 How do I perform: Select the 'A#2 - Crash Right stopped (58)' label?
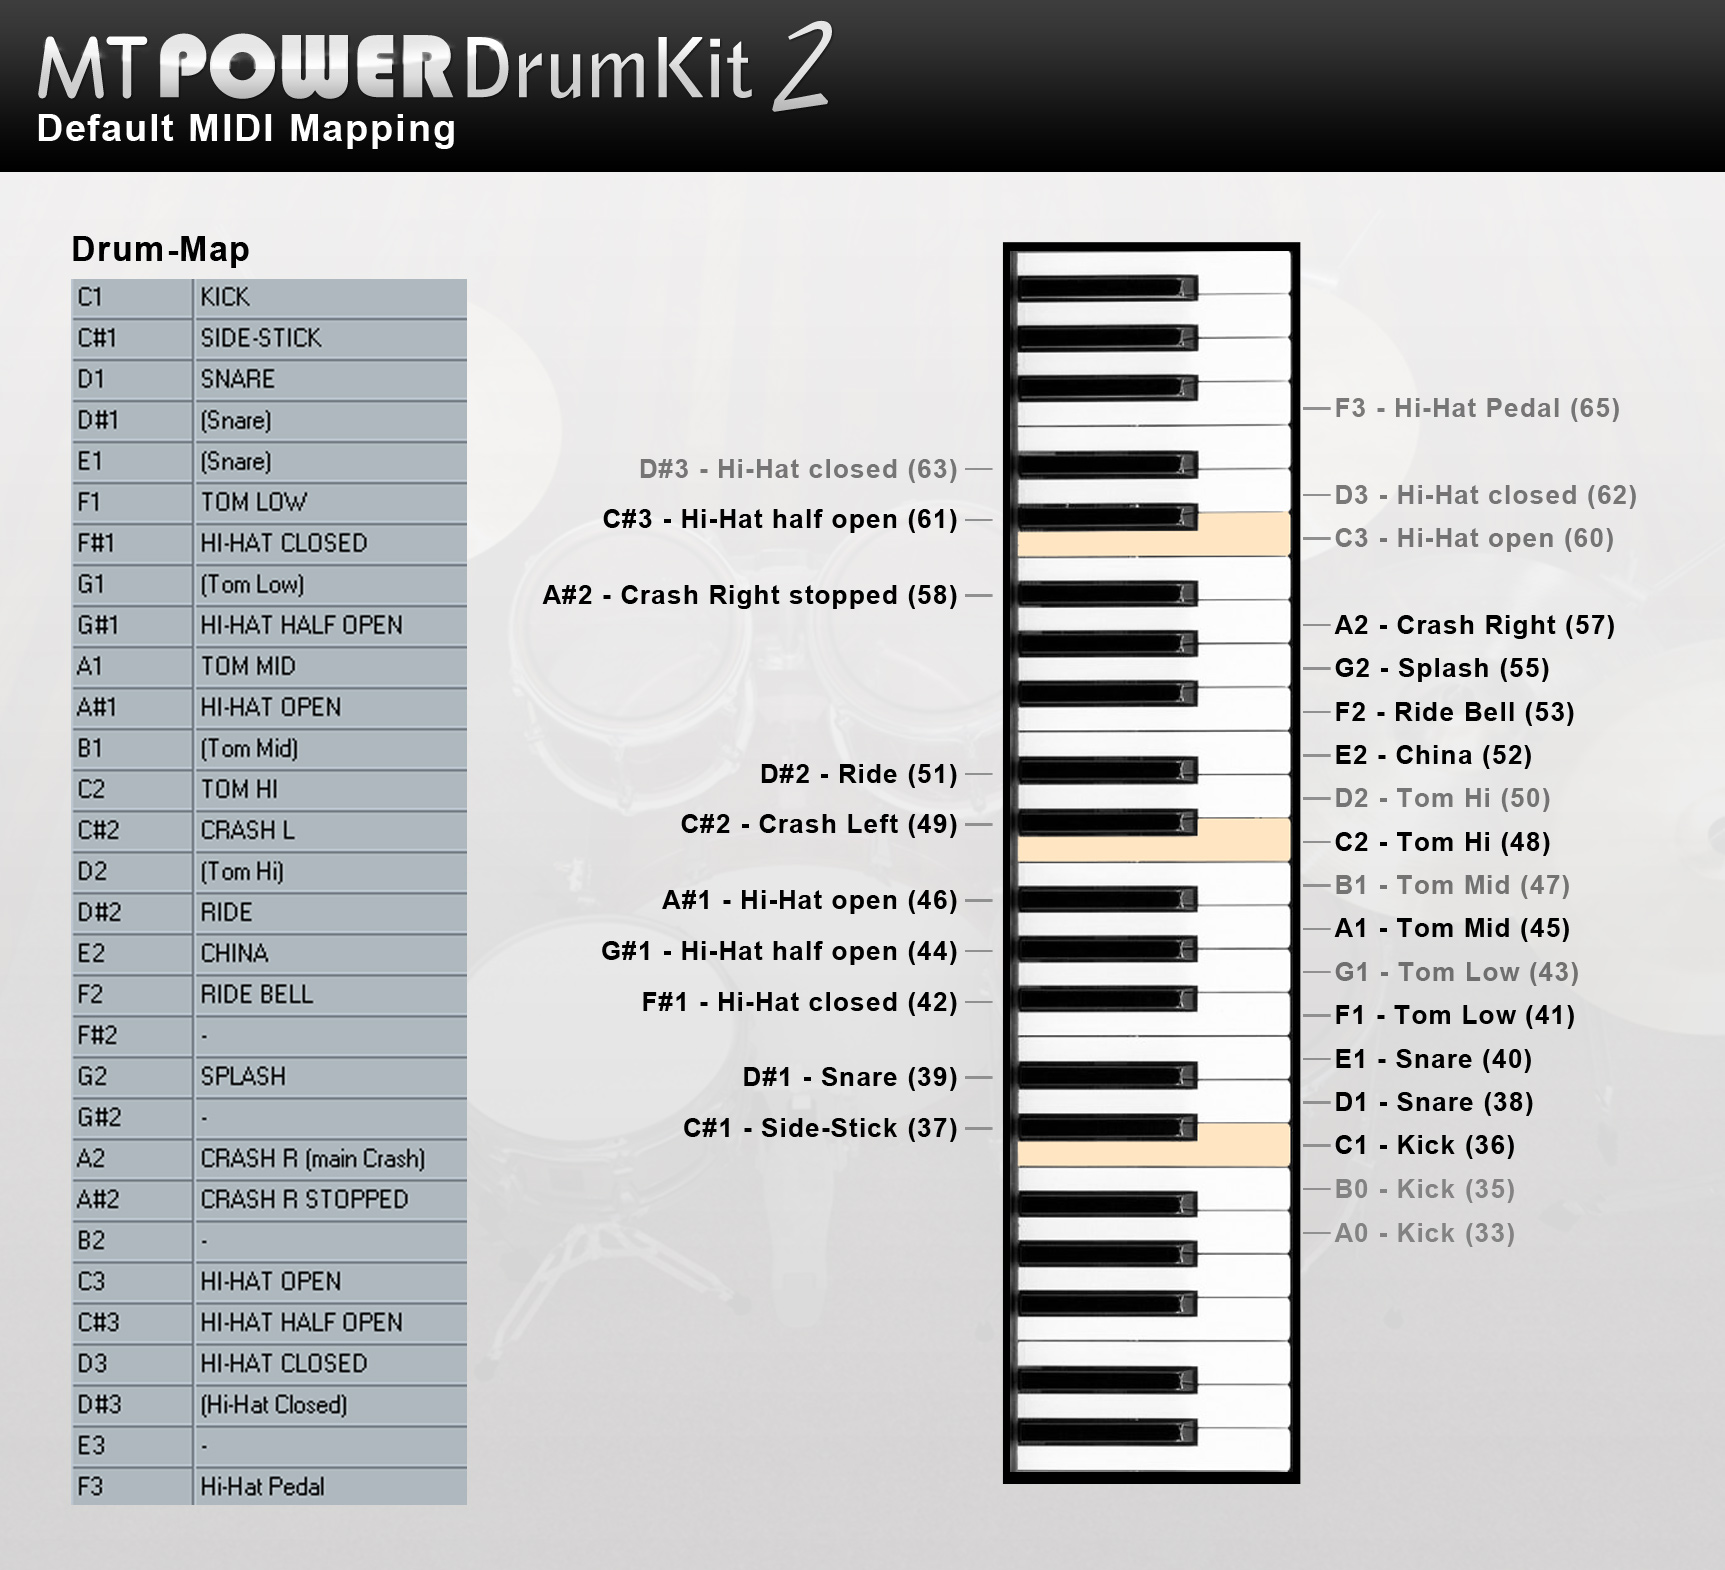pos(750,595)
